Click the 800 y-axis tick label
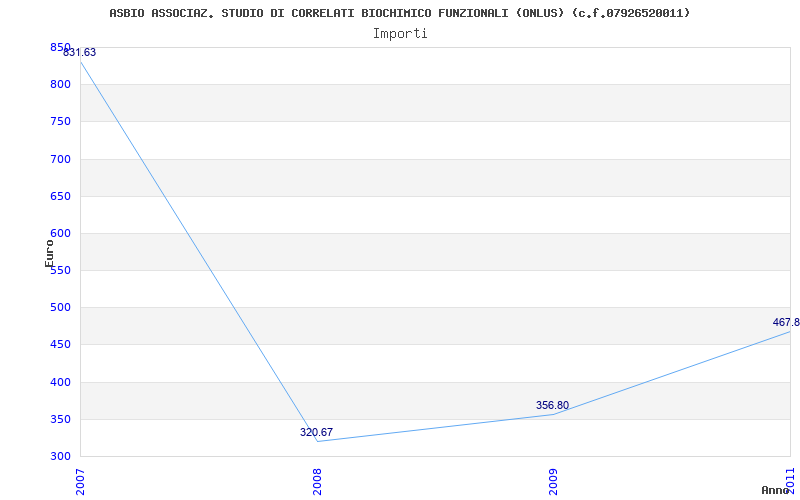This screenshot has height=500, width=800. (60, 85)
